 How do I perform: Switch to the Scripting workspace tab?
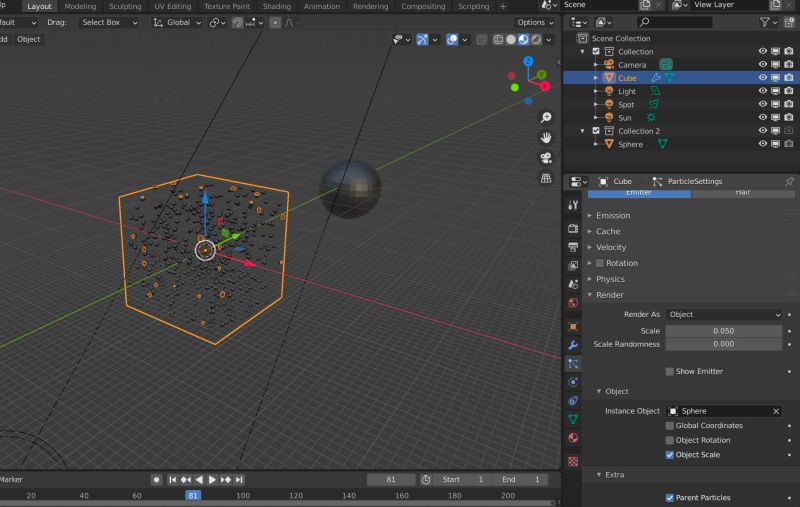(x=473, y=7)
